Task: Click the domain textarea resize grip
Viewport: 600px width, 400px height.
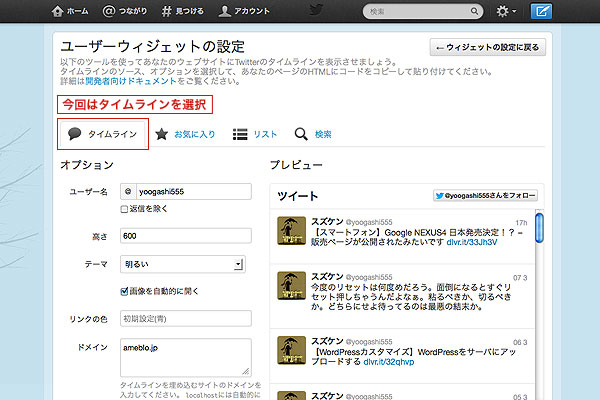Action: [x=246, y=371]
